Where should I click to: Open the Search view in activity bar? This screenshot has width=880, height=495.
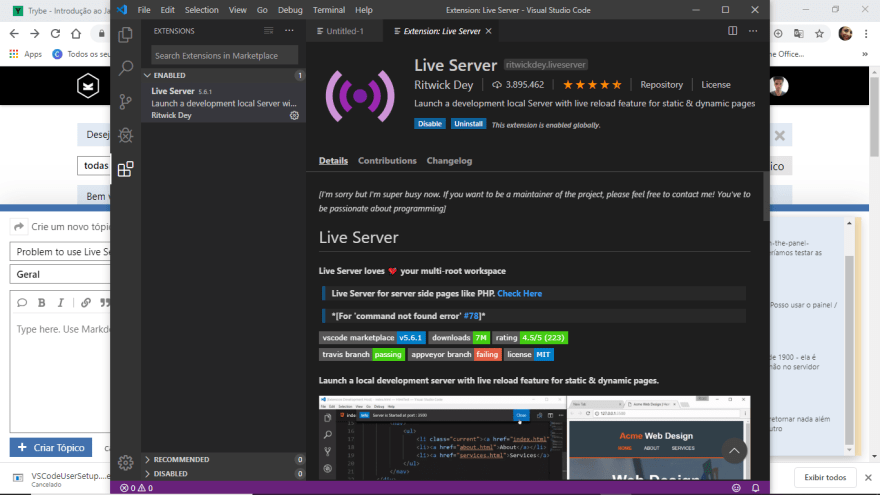[126, 68]
